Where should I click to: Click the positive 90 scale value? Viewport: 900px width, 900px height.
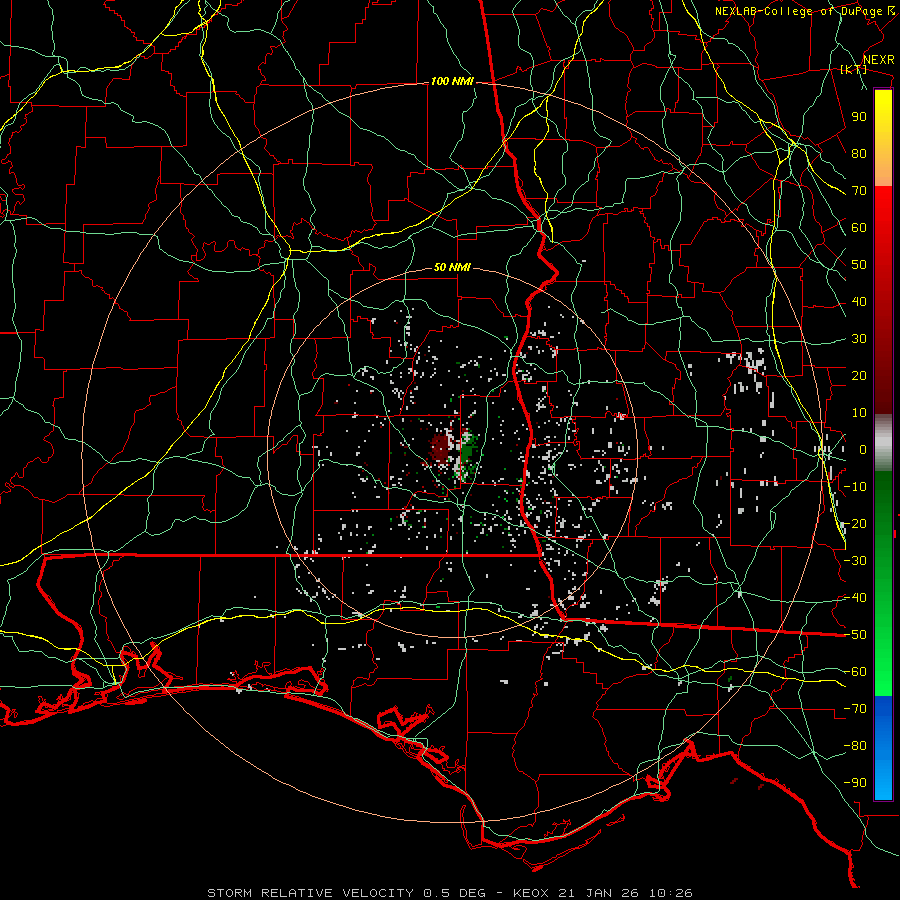(859, 117)
